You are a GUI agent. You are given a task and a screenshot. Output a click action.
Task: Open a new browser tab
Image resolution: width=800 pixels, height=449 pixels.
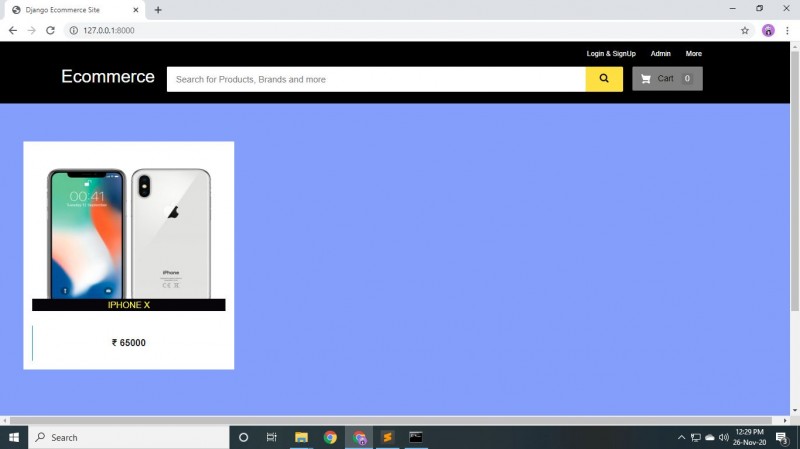coord(158,10)
